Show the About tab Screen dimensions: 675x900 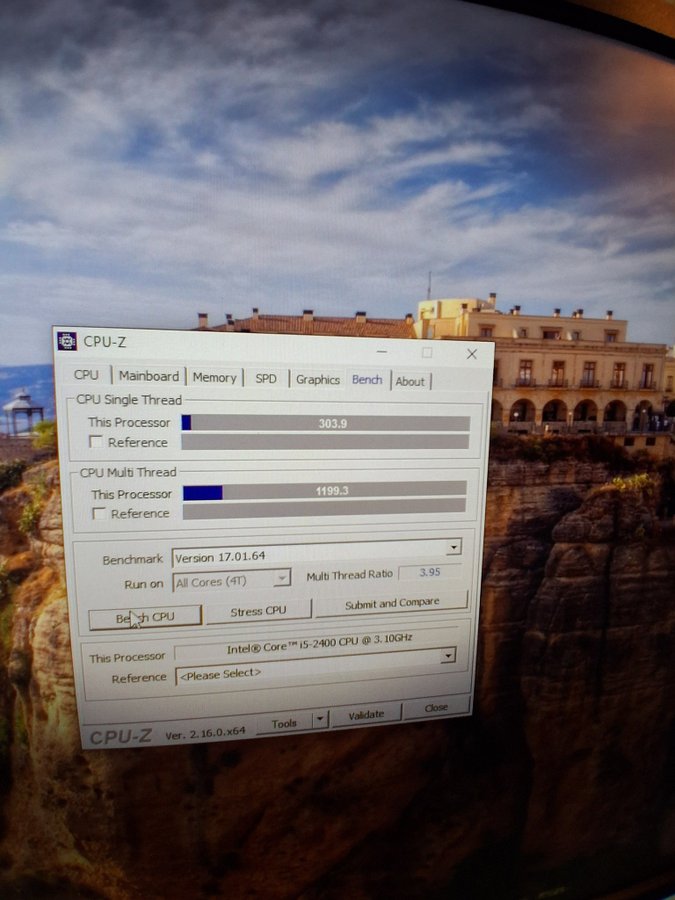tap(410, 381)
